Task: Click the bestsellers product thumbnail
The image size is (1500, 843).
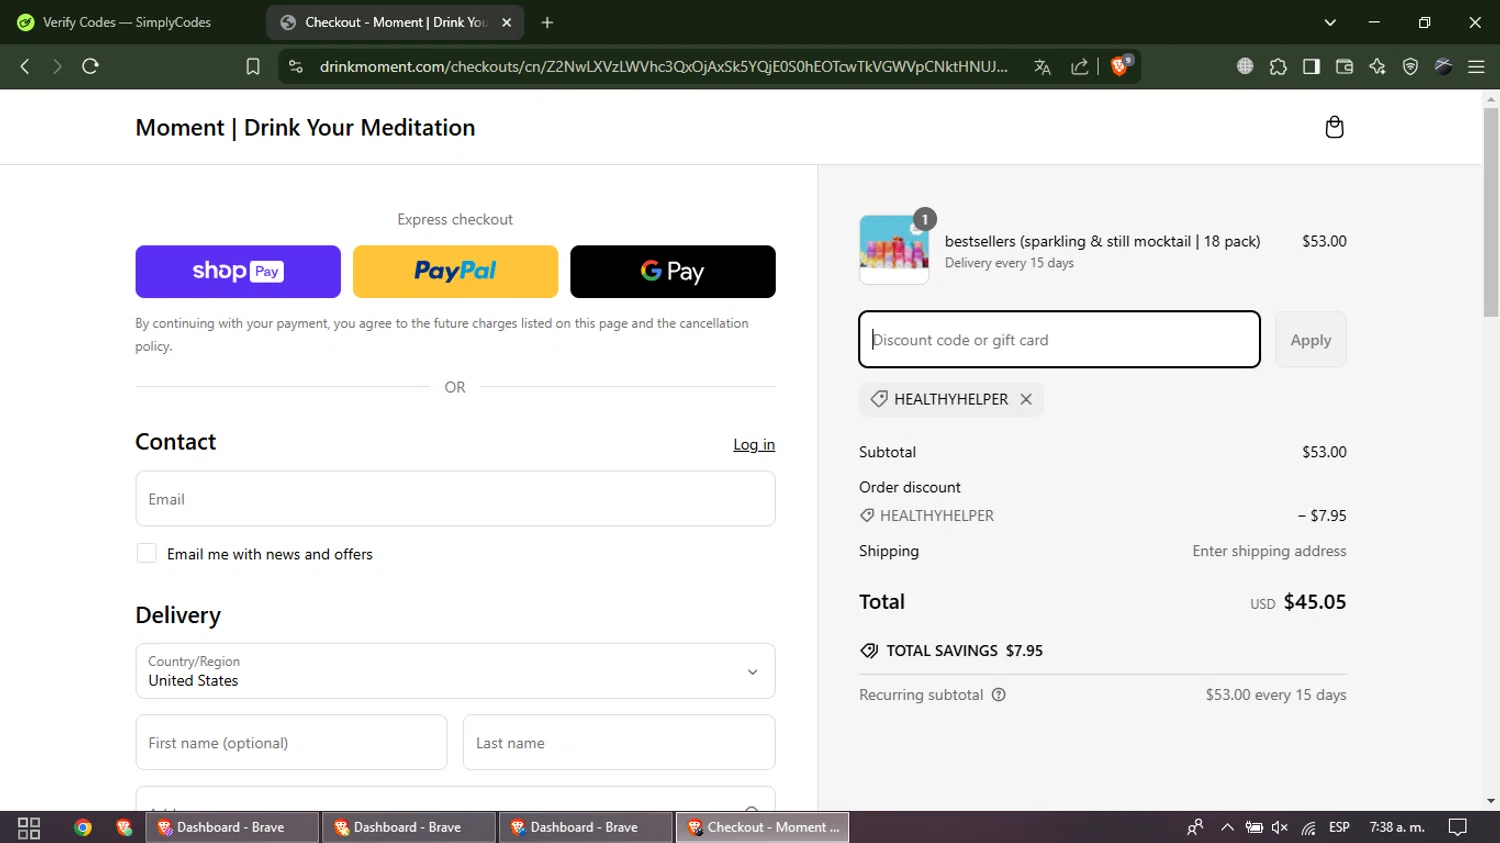Action: [894, 250]
